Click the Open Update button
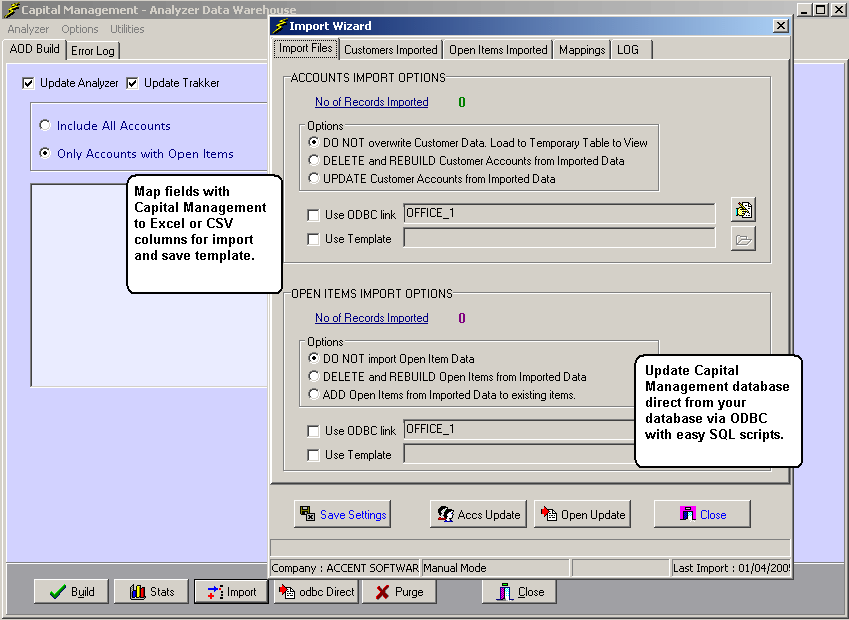 583,514
